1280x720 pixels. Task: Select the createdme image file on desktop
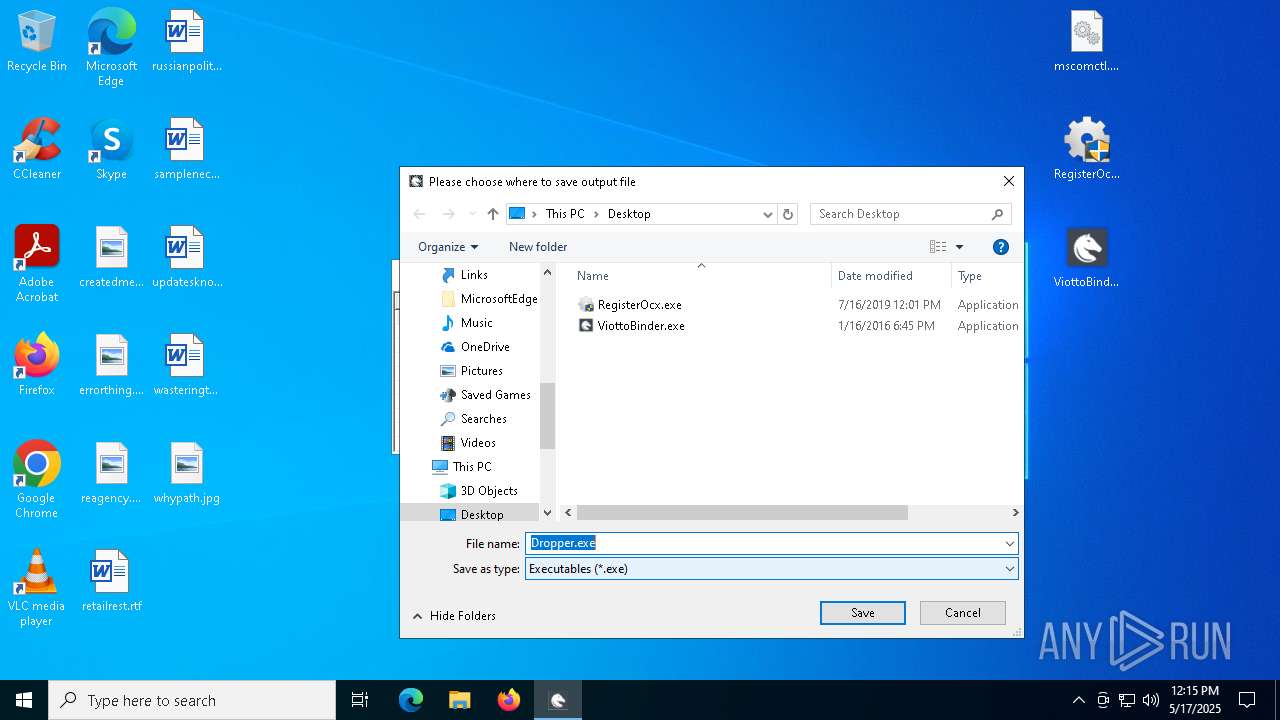pyautogui.click(x=111, y=258)
